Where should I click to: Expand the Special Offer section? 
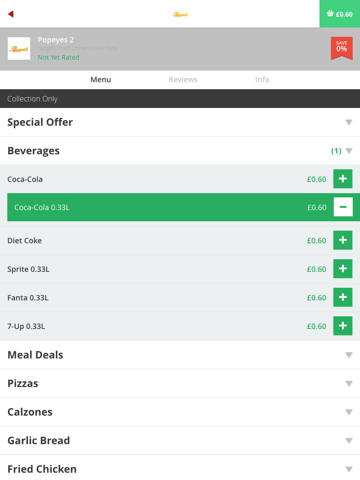pyautogui.click(x=180, y=122)
